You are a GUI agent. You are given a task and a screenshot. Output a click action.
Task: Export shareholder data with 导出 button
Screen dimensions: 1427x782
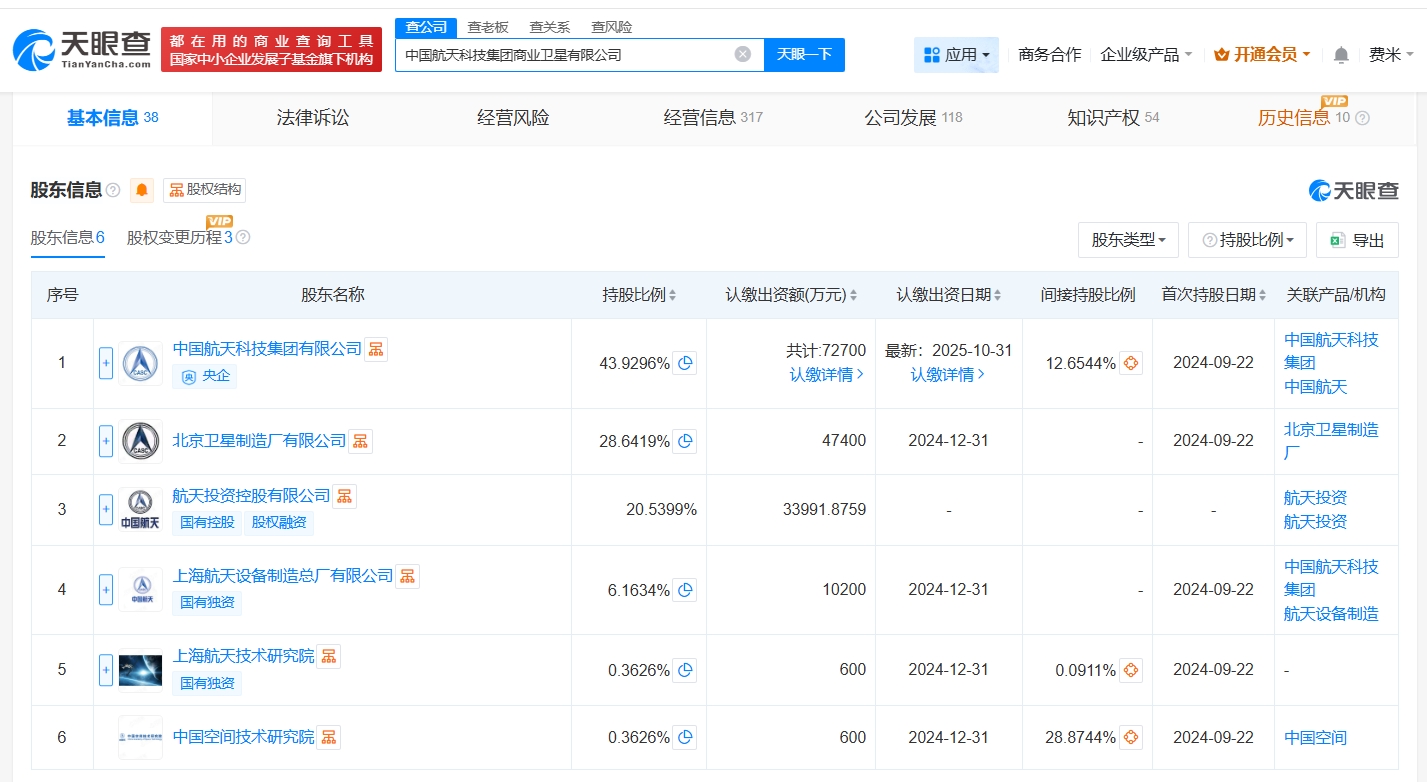[x=1357, y=240]
